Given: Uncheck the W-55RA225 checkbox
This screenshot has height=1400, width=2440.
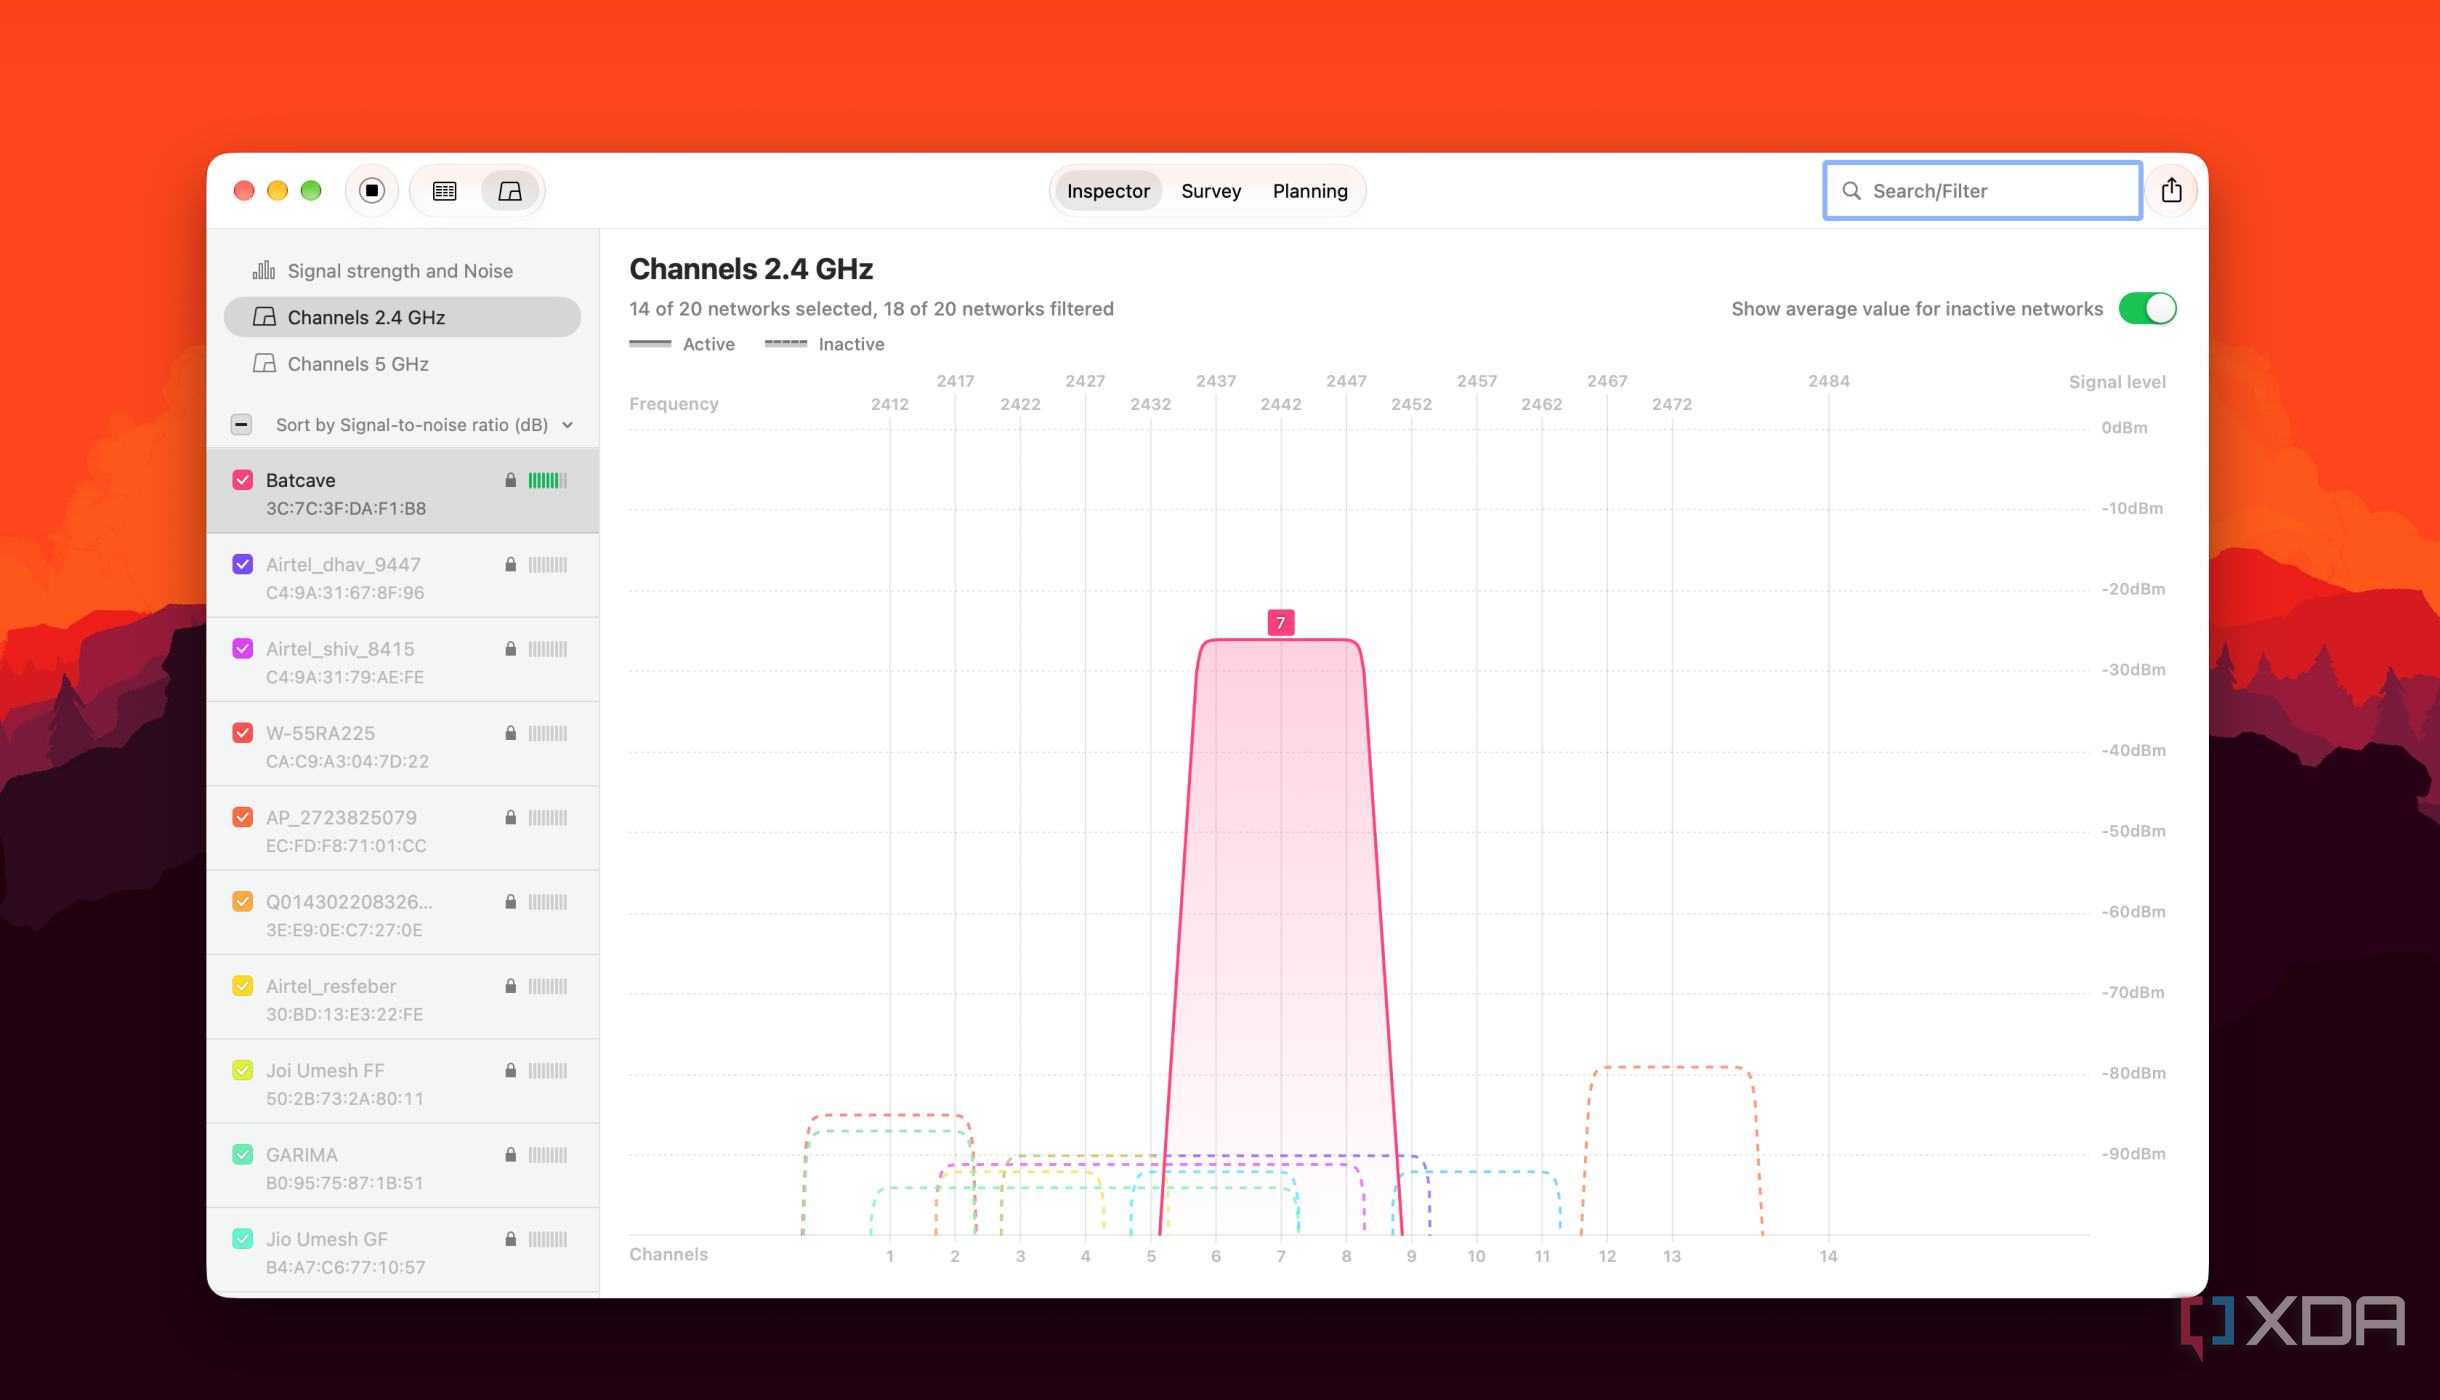Looking at the screenshot, I should click(242, 733).
